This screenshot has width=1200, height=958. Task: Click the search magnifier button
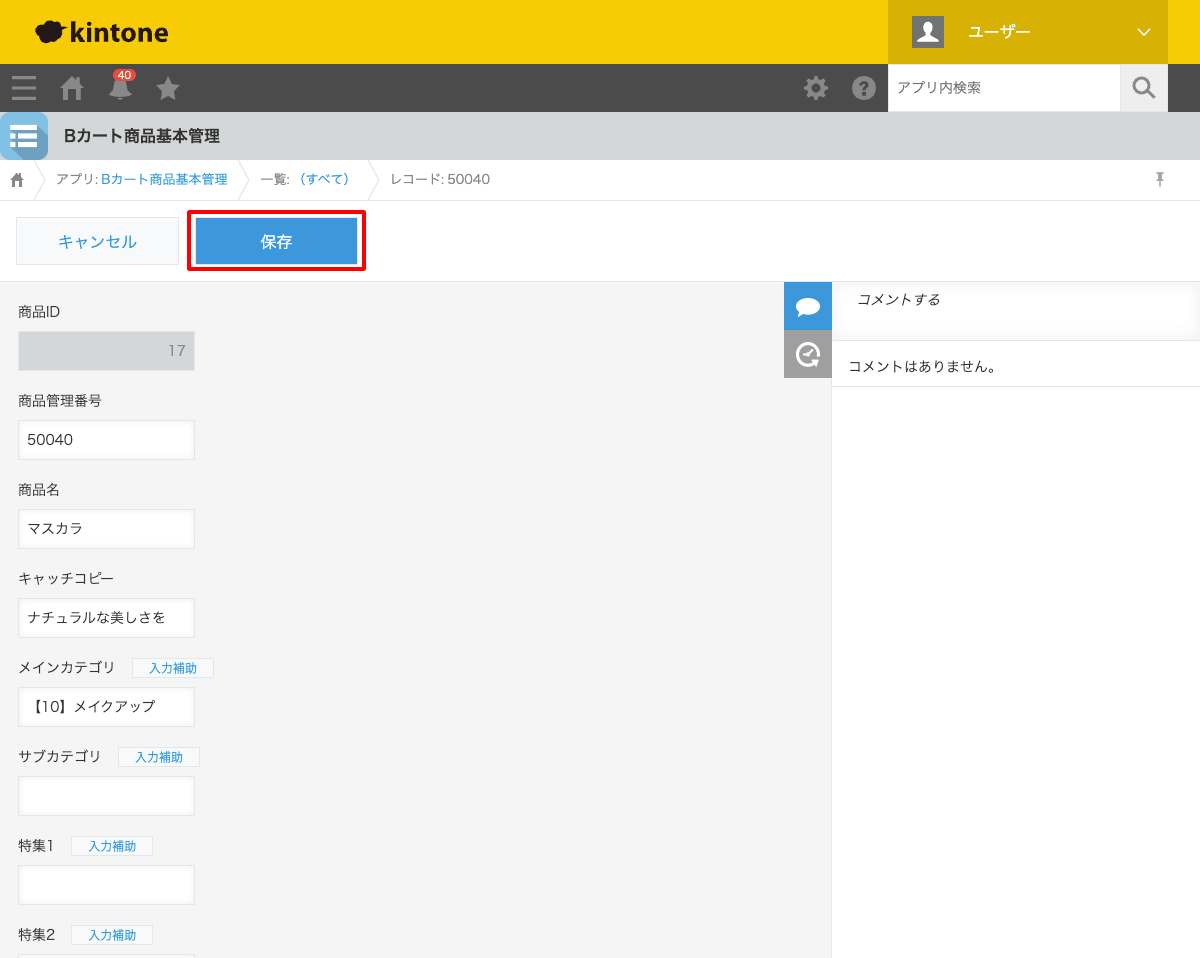1144,88
